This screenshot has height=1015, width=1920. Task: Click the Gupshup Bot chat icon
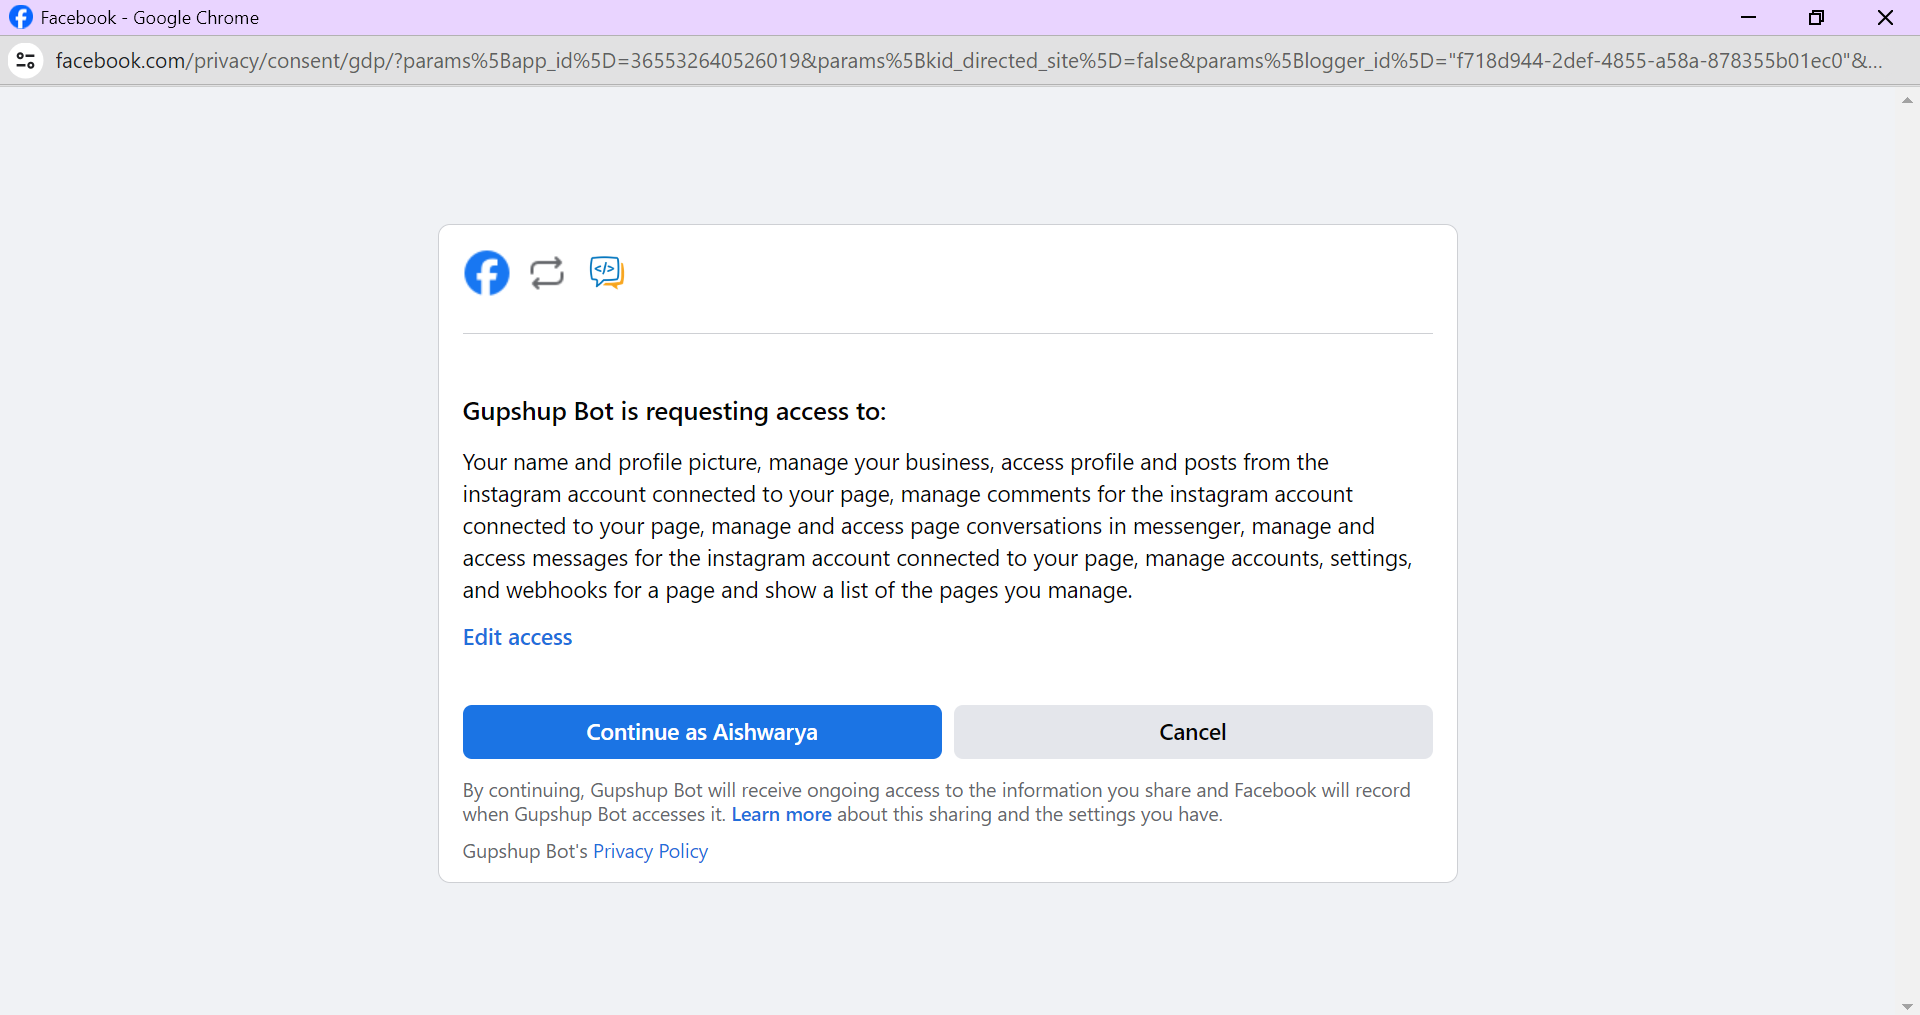coord(607,272)
